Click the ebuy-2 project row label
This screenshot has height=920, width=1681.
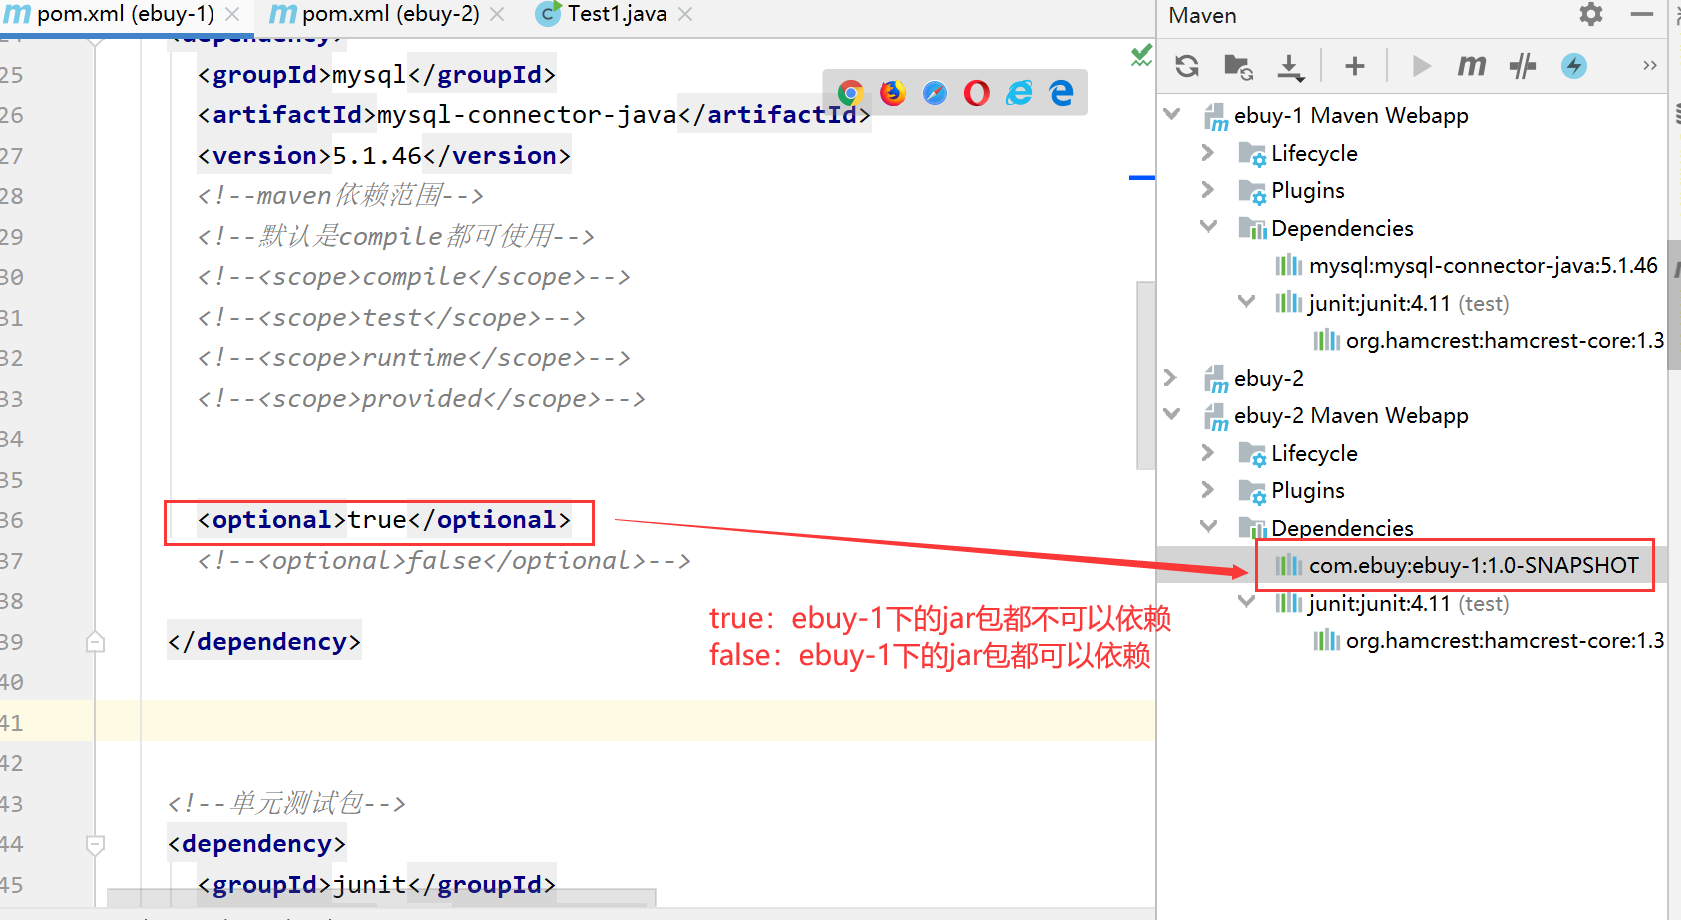click(x=1269, y=378)
